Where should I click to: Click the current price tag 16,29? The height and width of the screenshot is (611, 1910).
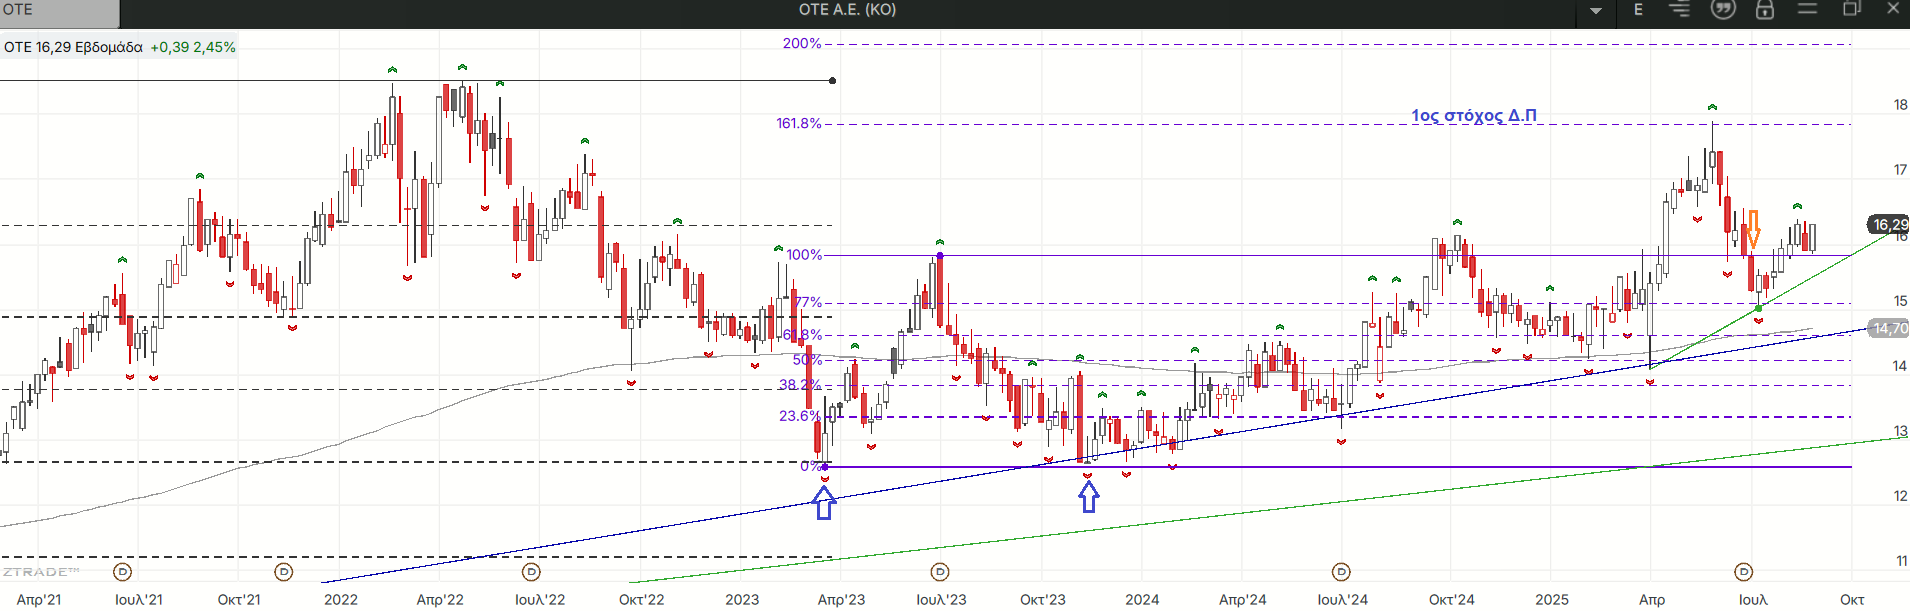point(1888,225)
